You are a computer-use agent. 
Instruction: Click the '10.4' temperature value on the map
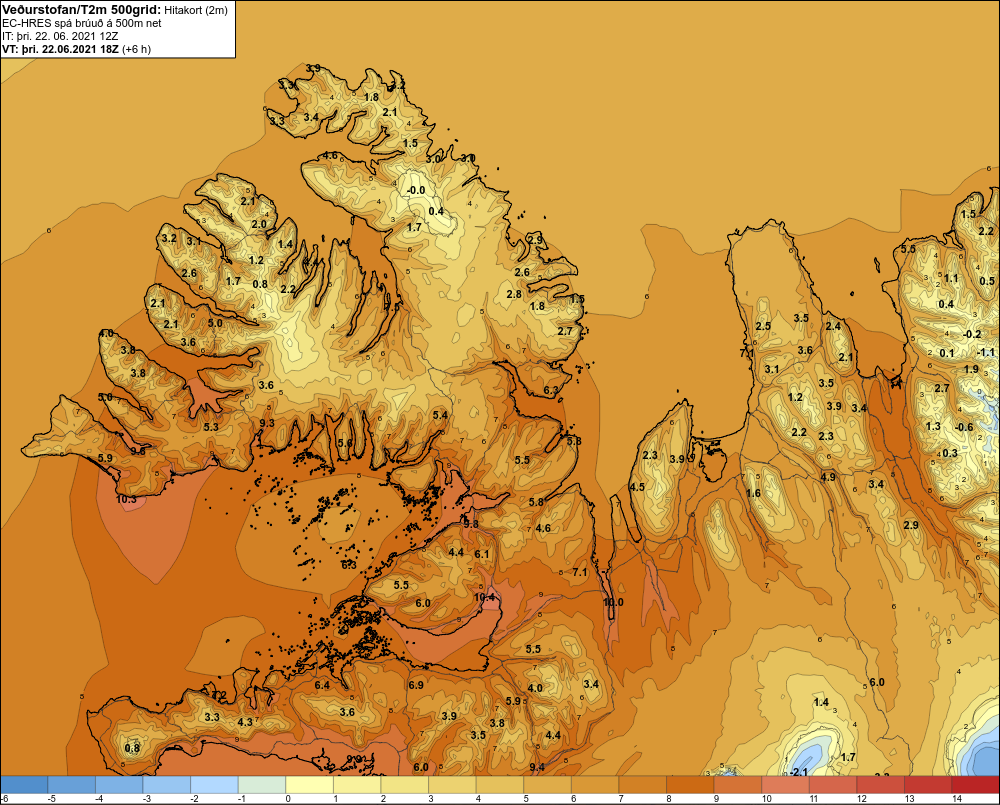coord(485,598)
